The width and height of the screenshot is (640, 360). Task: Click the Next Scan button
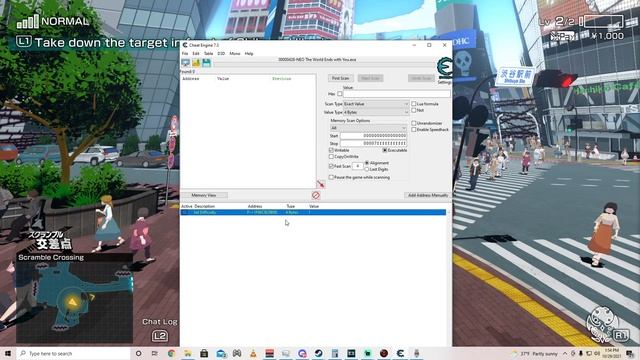370,78
